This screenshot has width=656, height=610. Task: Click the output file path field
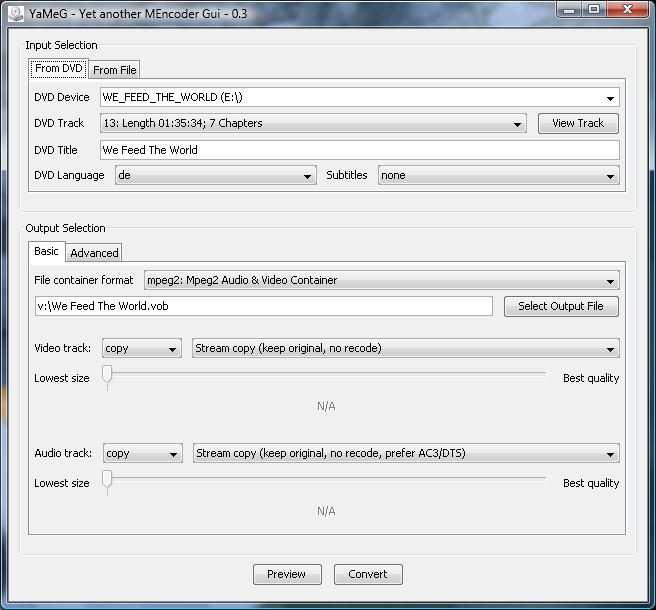263,306
